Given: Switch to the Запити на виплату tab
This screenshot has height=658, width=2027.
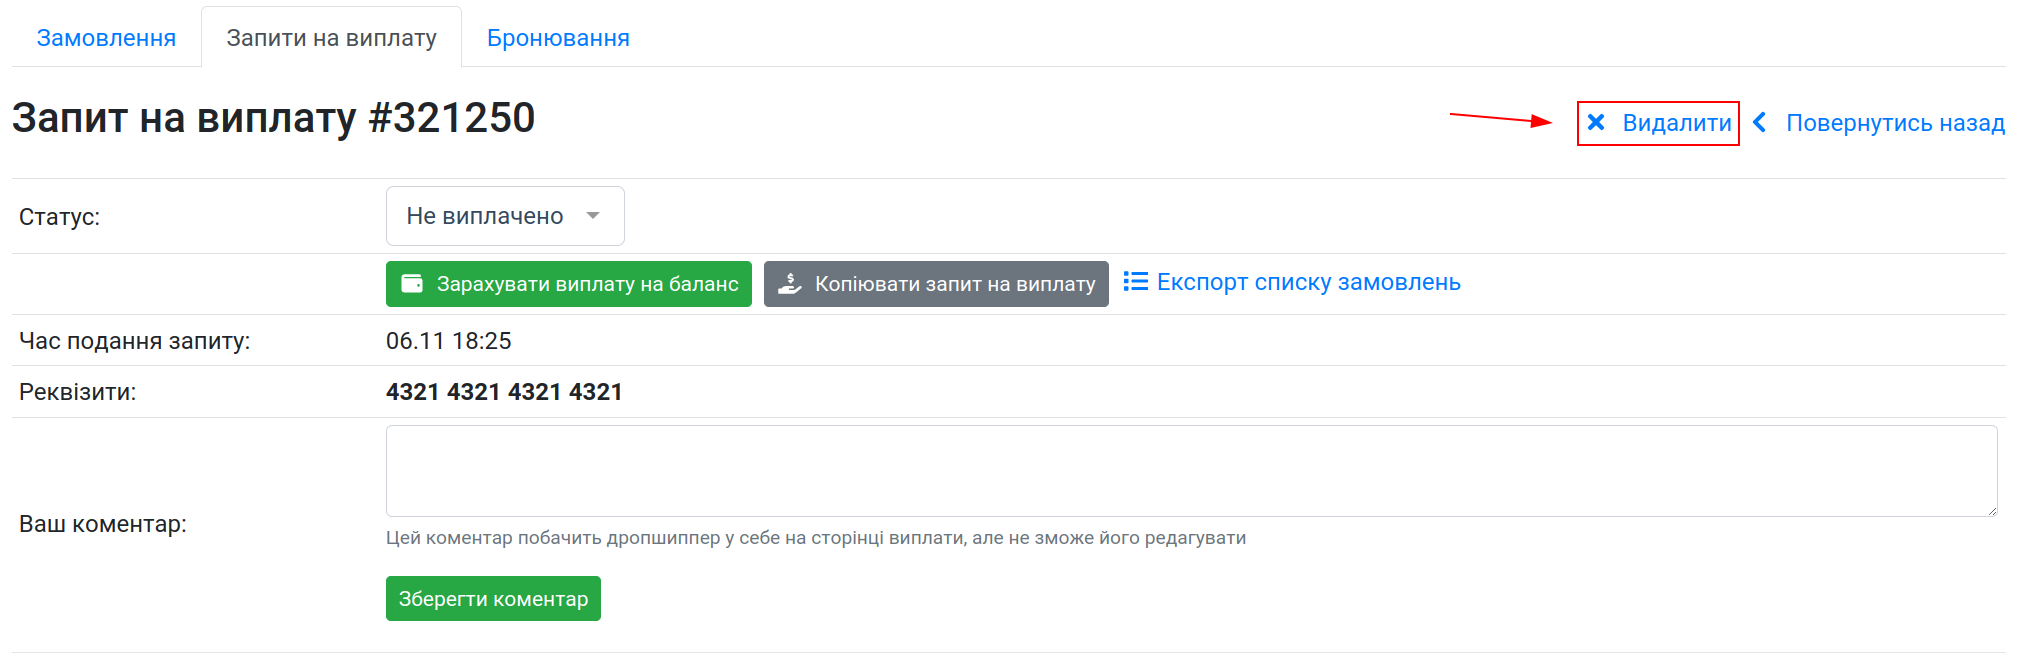Looking at the screenshot, I should [331, 38].
